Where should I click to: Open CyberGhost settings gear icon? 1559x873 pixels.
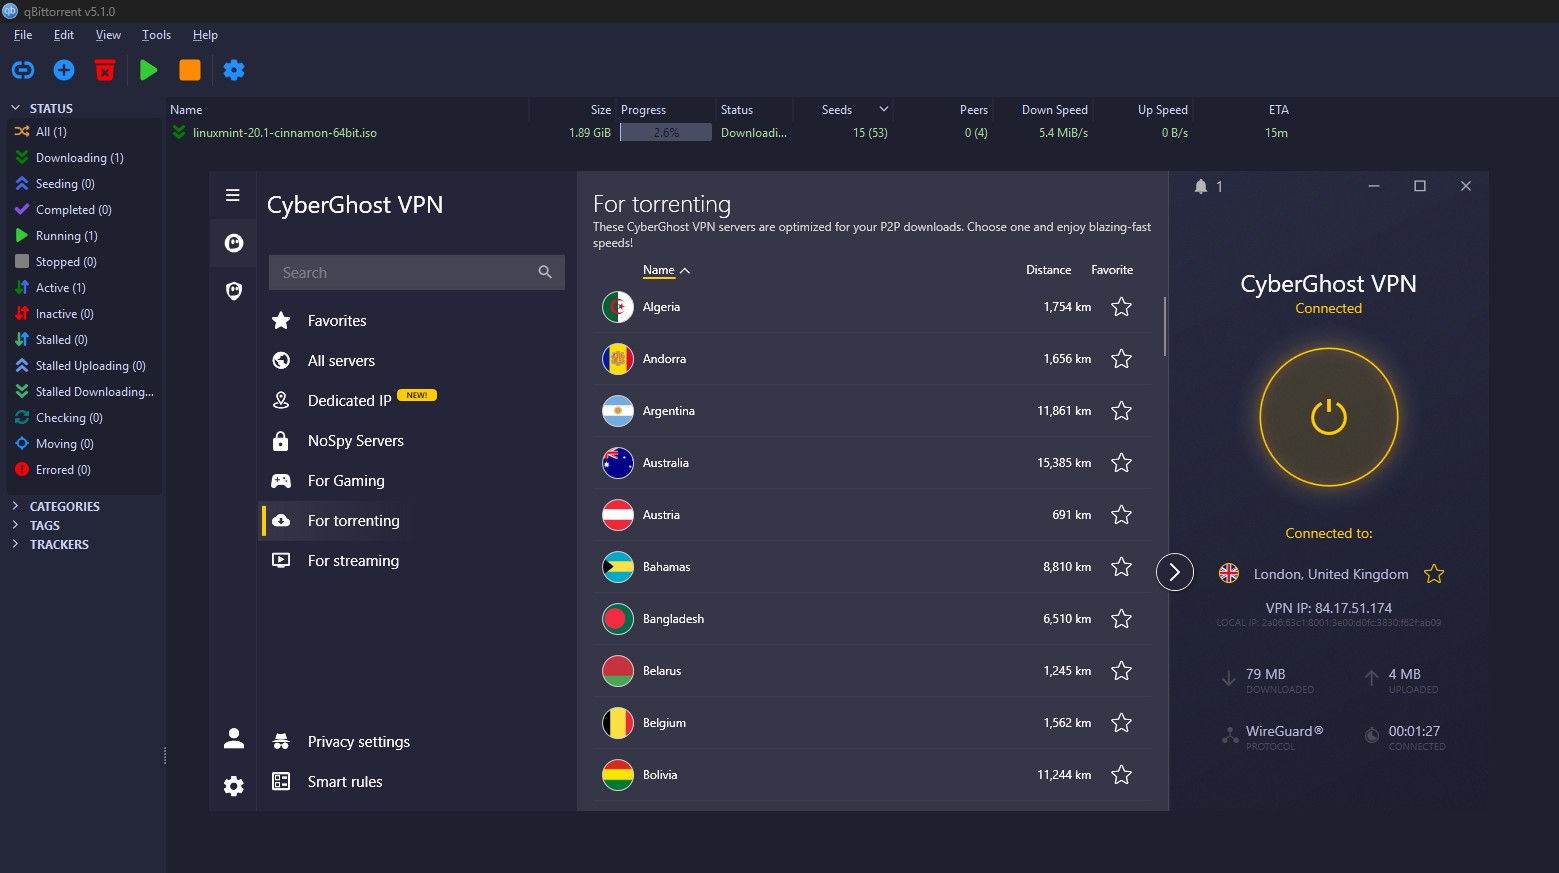[x=234, y=786]
